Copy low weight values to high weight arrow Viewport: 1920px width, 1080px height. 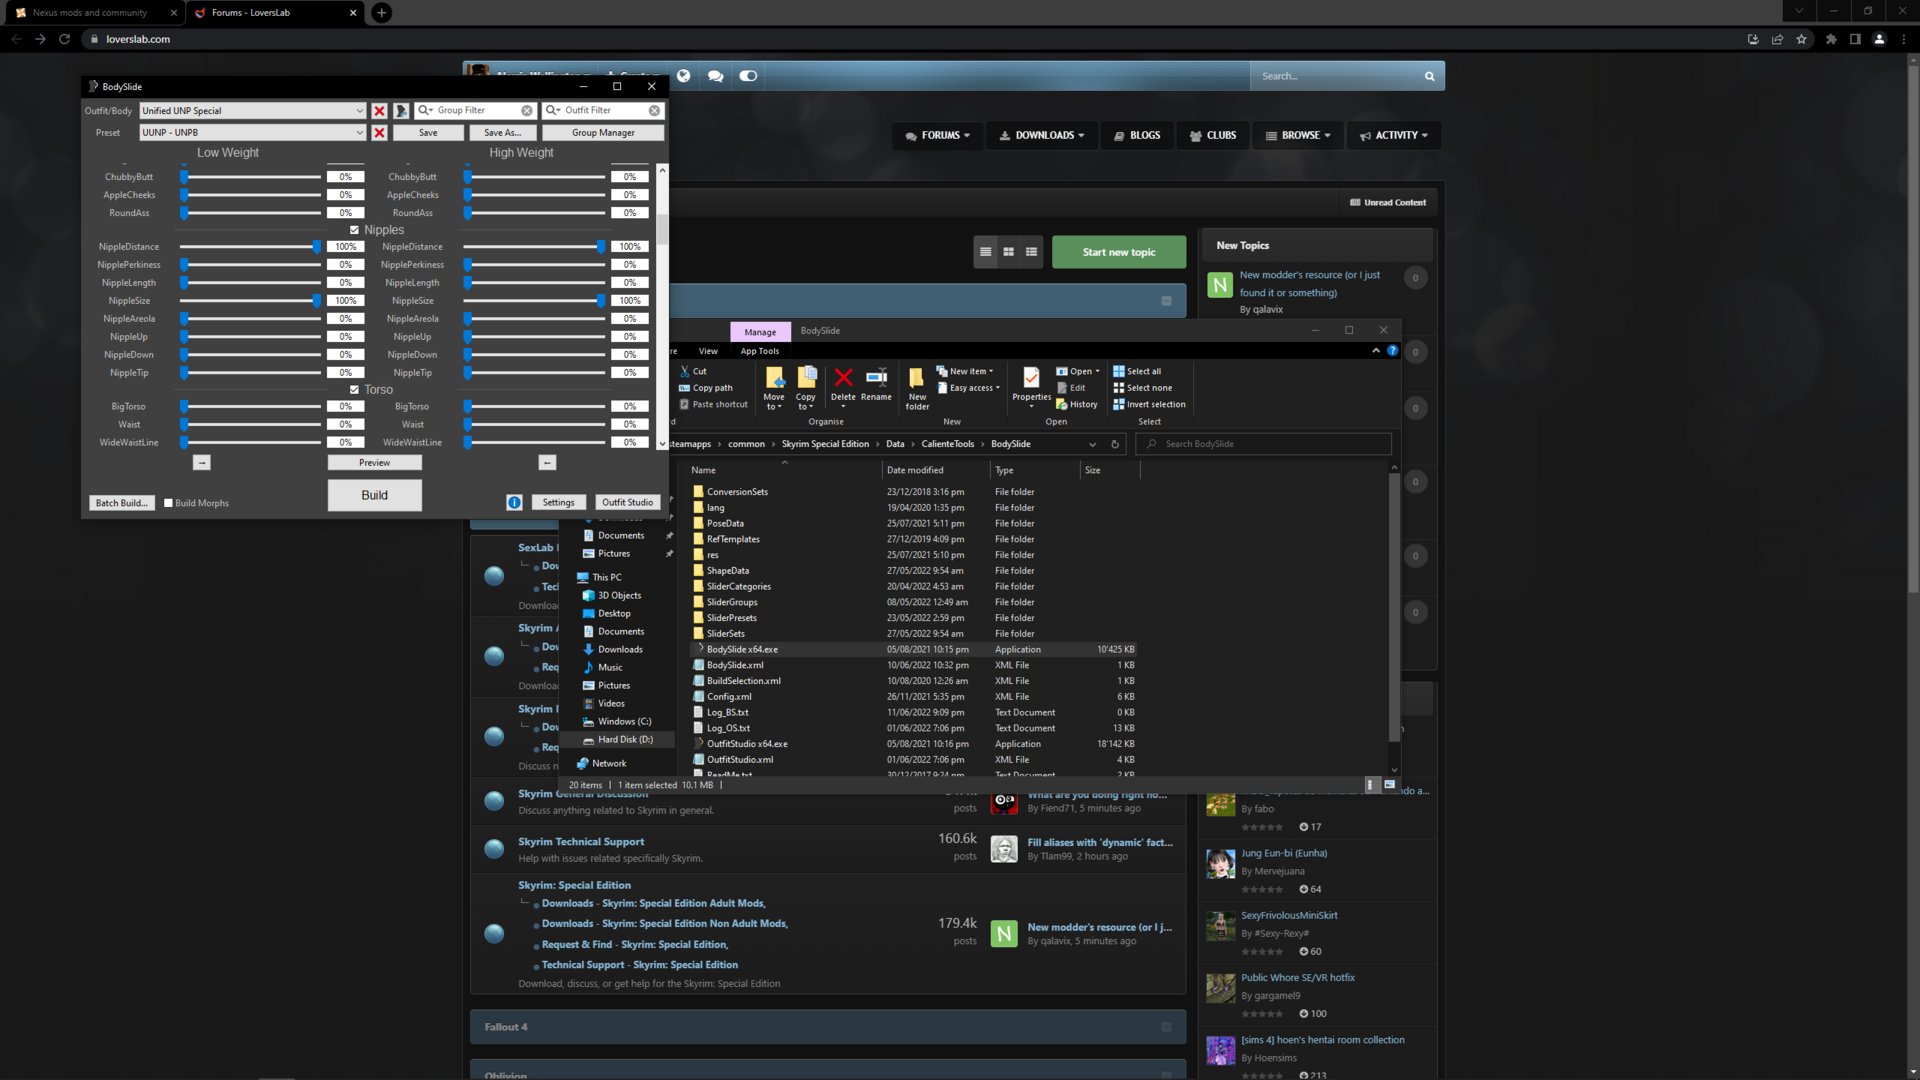coord(201,463)
